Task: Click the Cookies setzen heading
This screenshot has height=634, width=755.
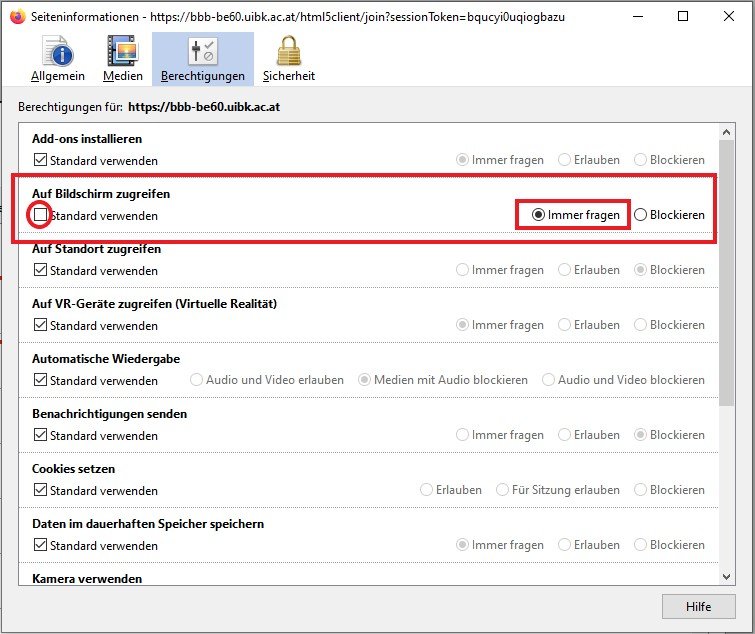Action: (74, 469)
